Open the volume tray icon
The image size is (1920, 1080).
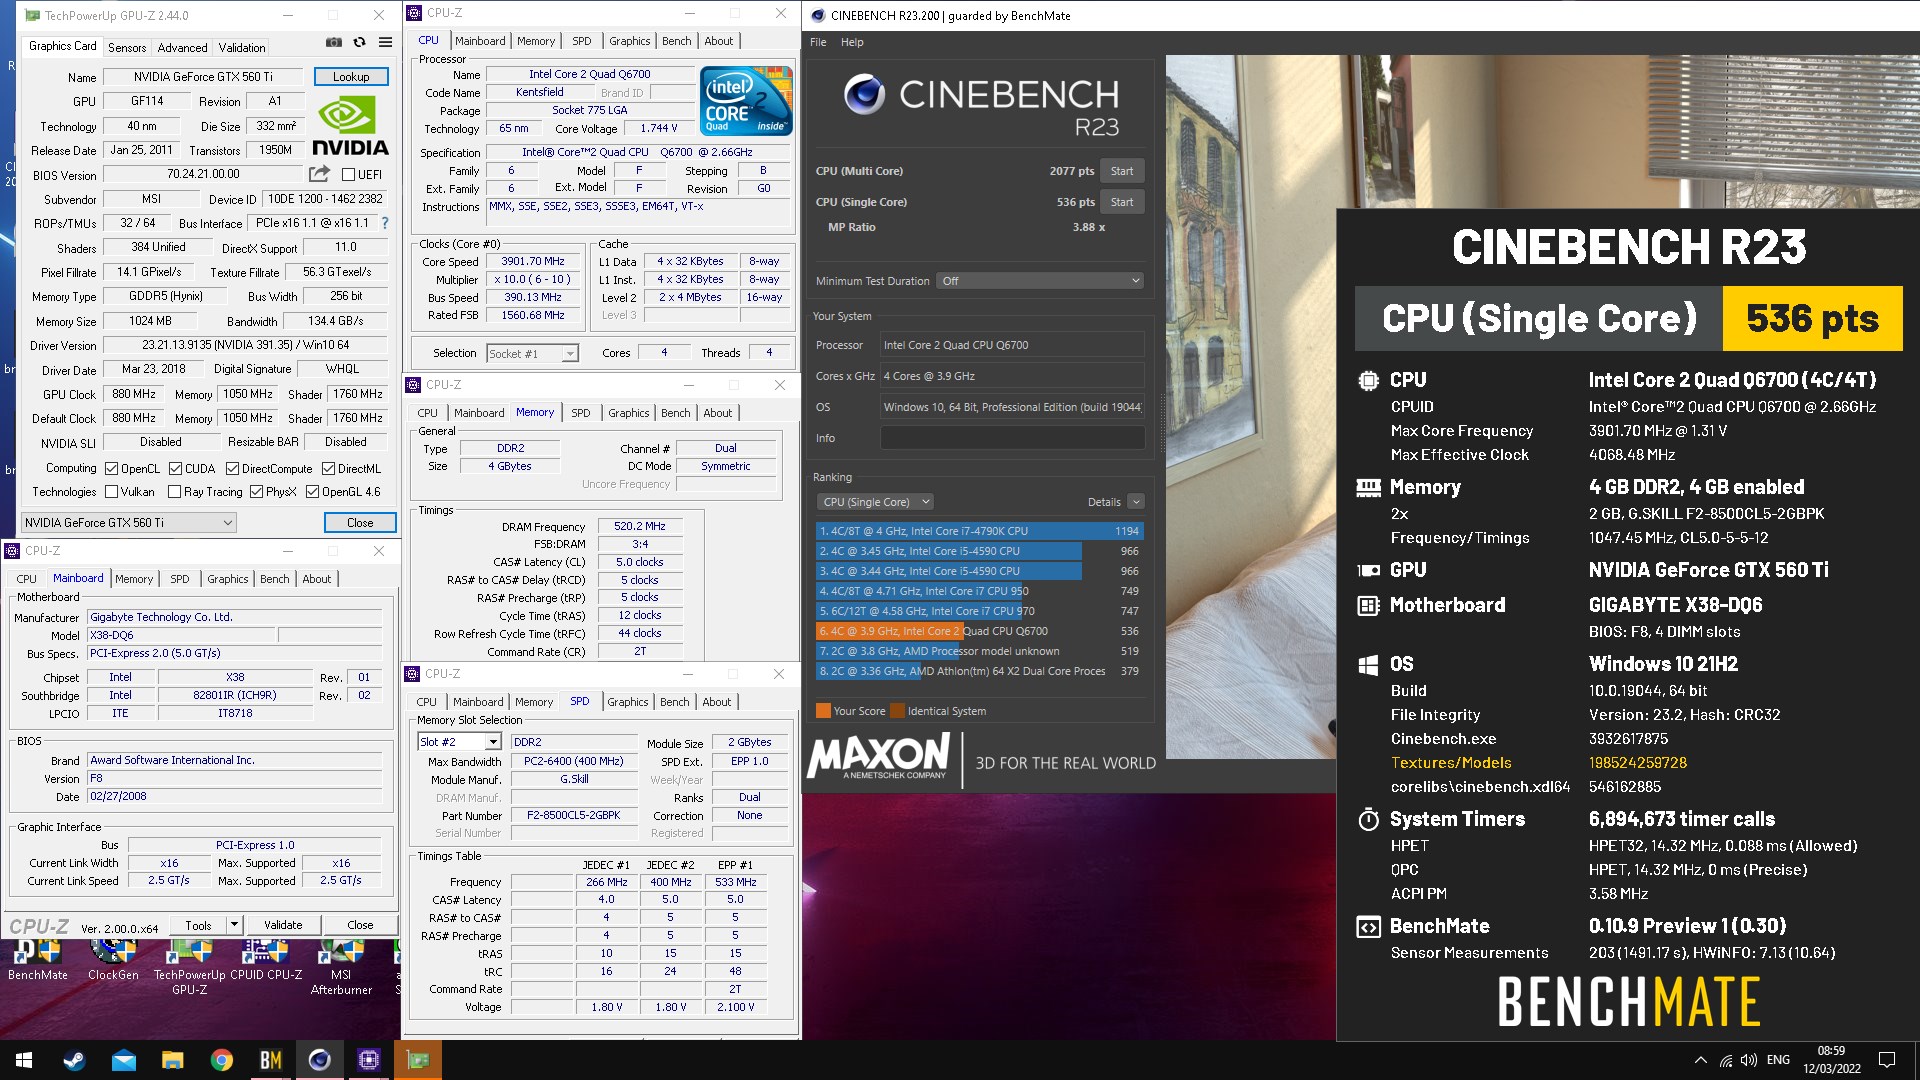[x=1749, y=1060]
